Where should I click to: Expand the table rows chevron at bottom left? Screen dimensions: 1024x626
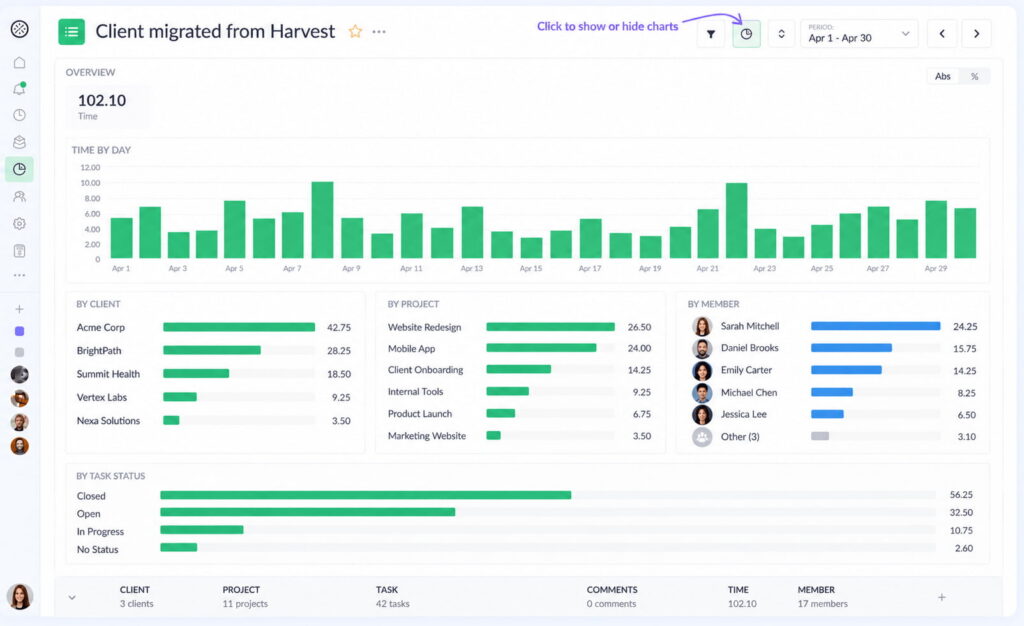[72, 597]
